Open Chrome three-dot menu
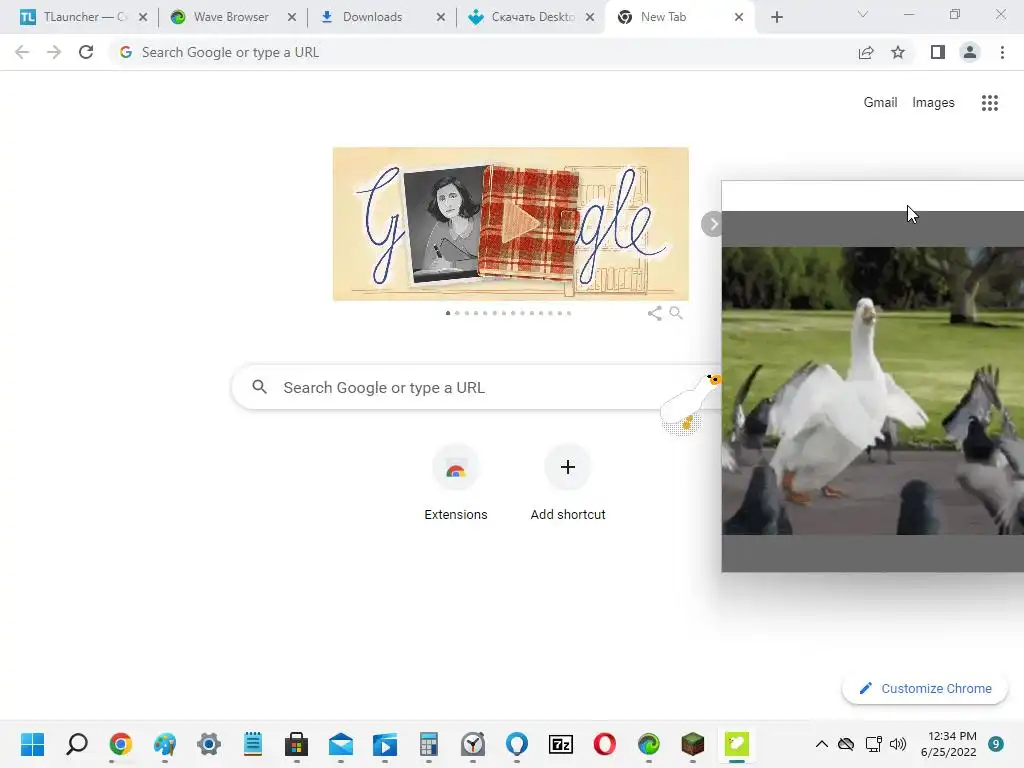 pyautogui.click(x=1002, y=52)
